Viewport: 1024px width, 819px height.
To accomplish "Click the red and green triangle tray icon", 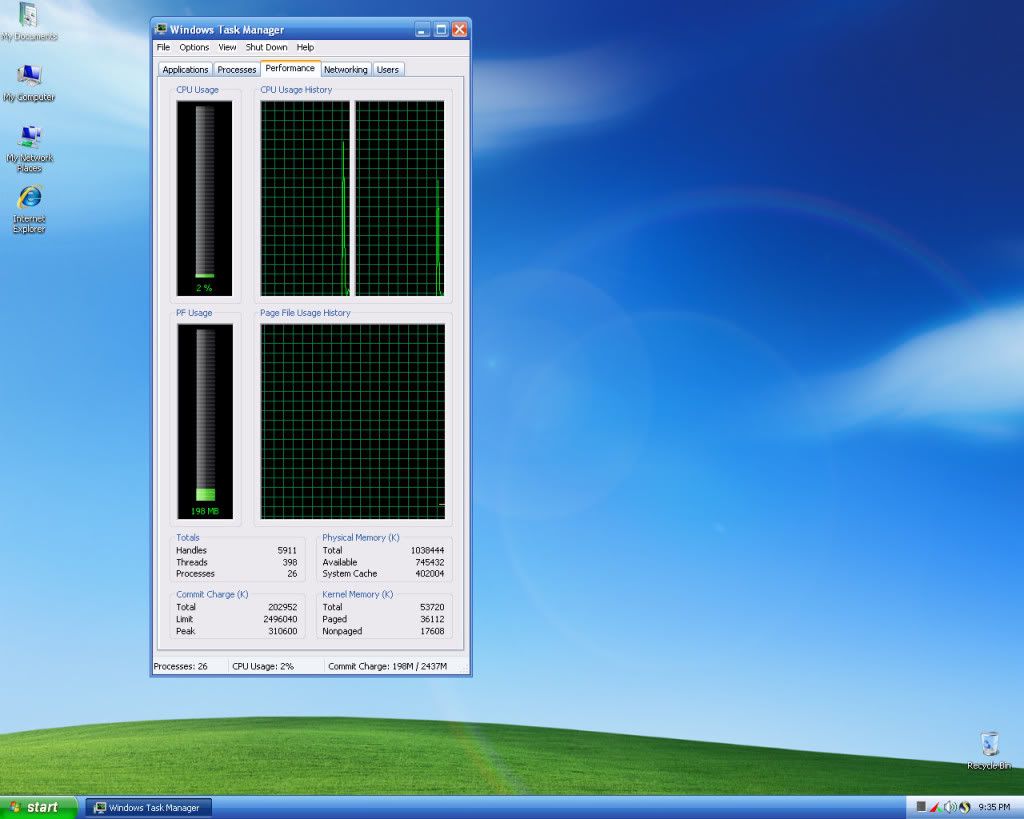I will 935,807.
